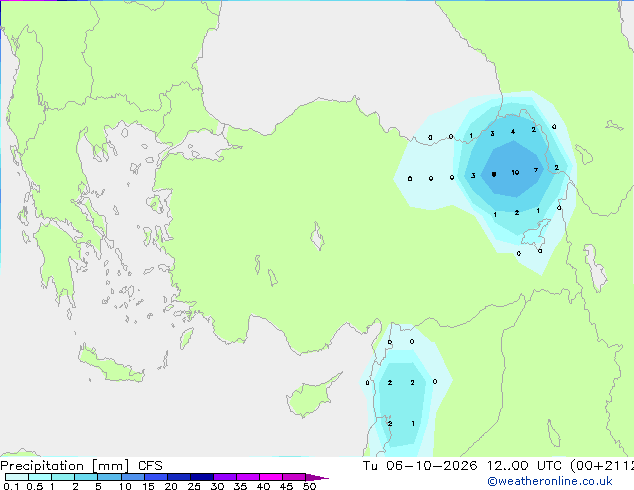Click the 30–35 mm violet legend swatch
The width and height of the screenshot is (634, 490).
coord(224,477)
